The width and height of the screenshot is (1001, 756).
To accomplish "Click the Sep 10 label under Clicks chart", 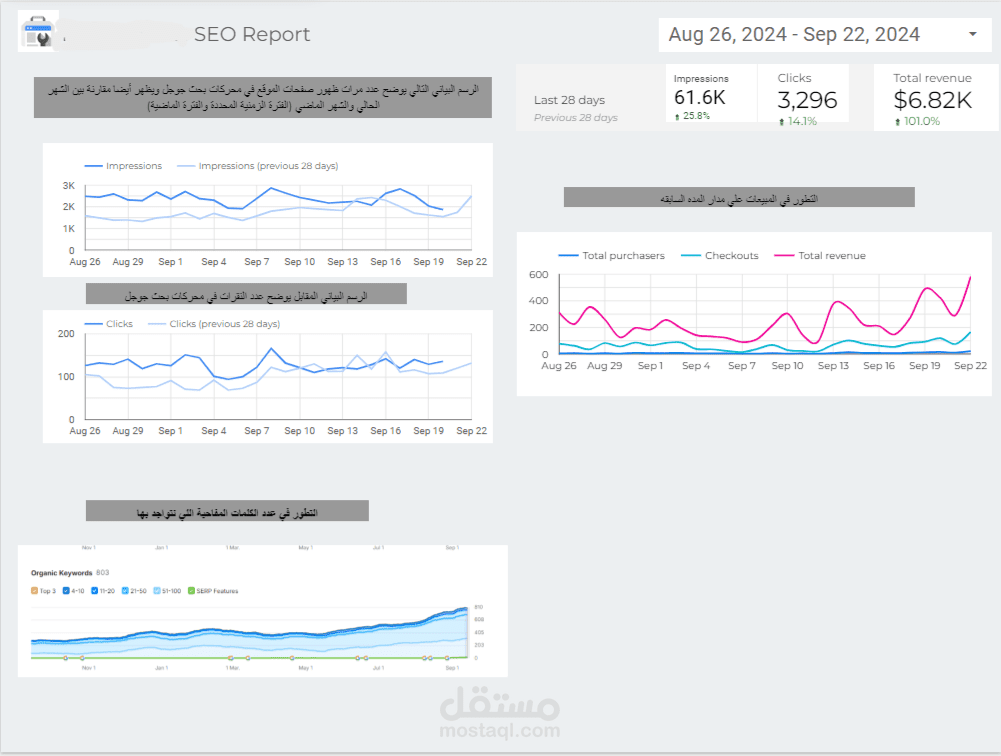I will click(299, 431).
